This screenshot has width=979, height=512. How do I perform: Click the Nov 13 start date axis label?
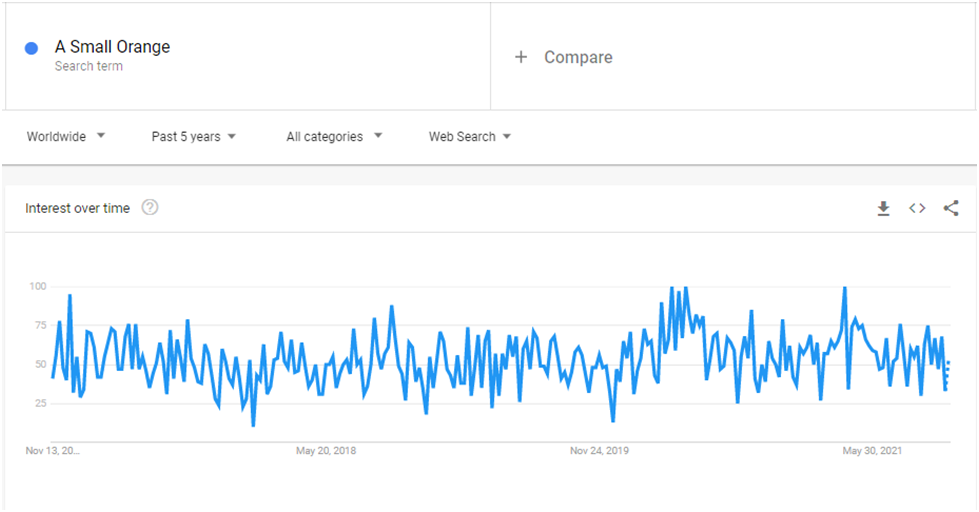point(52,451)
